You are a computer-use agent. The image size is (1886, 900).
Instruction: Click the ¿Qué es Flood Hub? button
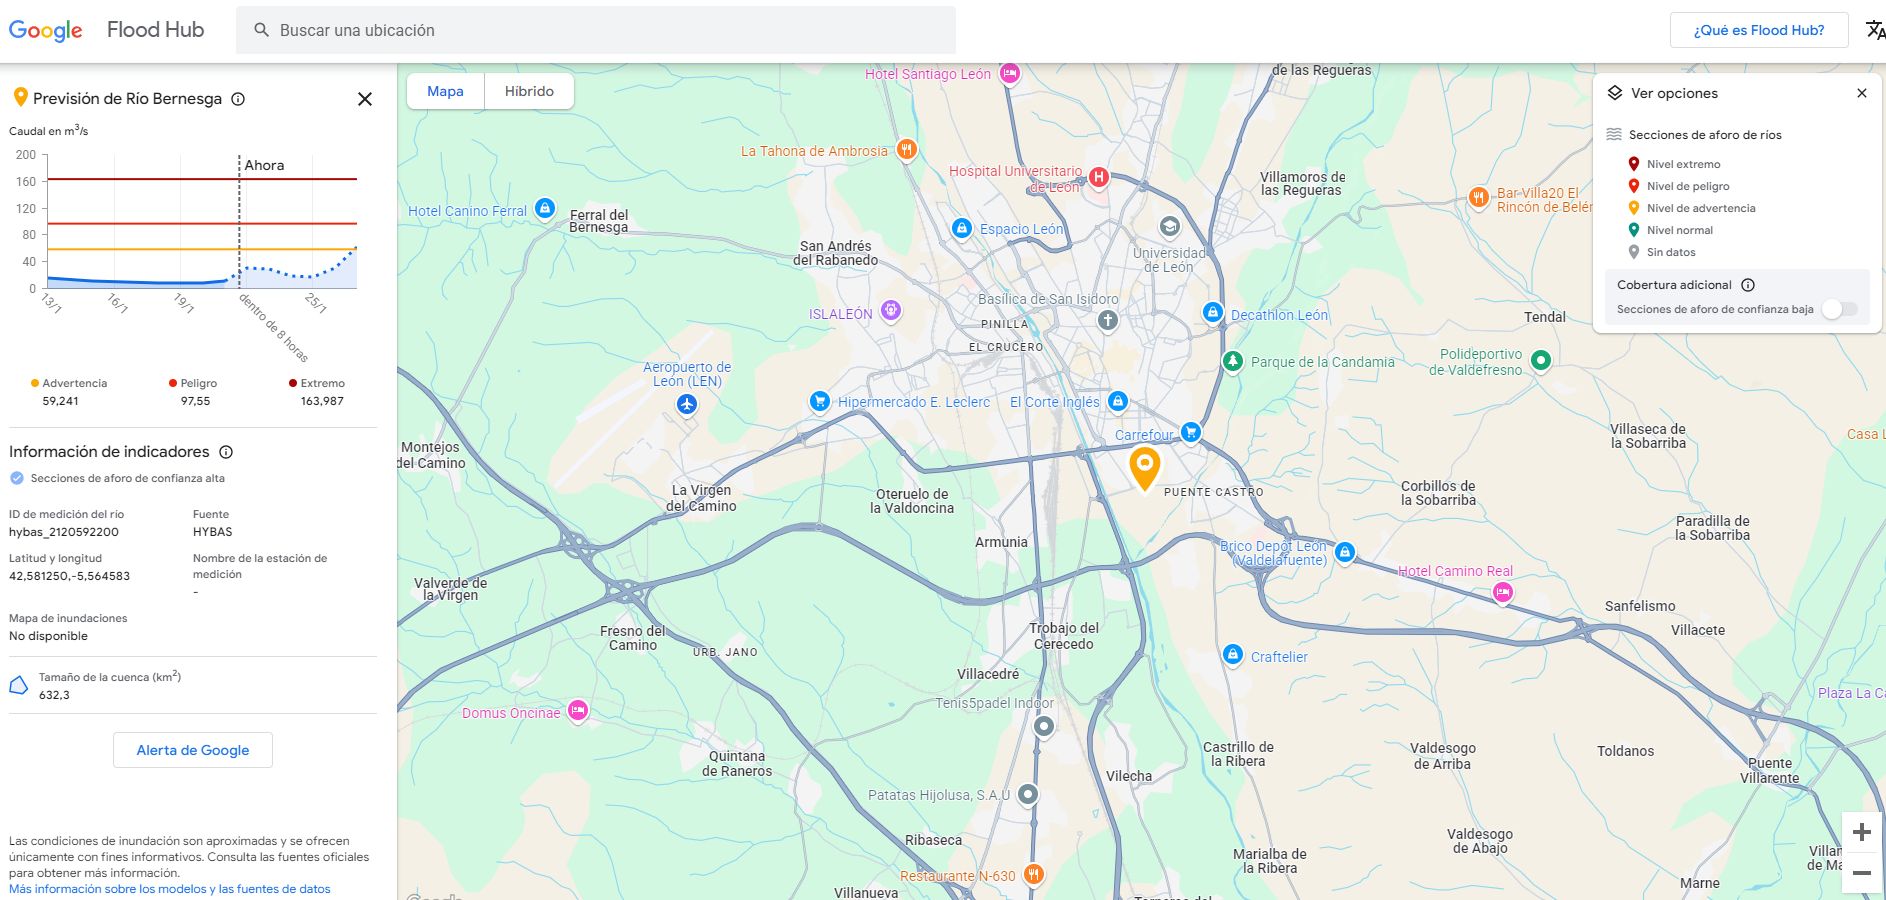pyautogui.click(x=1759, y=30)
